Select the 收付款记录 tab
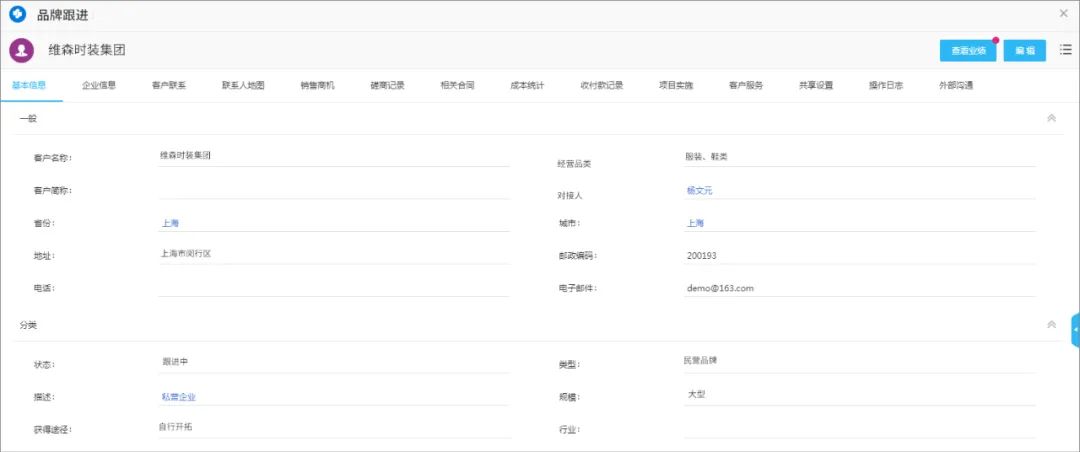The height and width of the screenshot is (452, 1080). pos(602,86)
